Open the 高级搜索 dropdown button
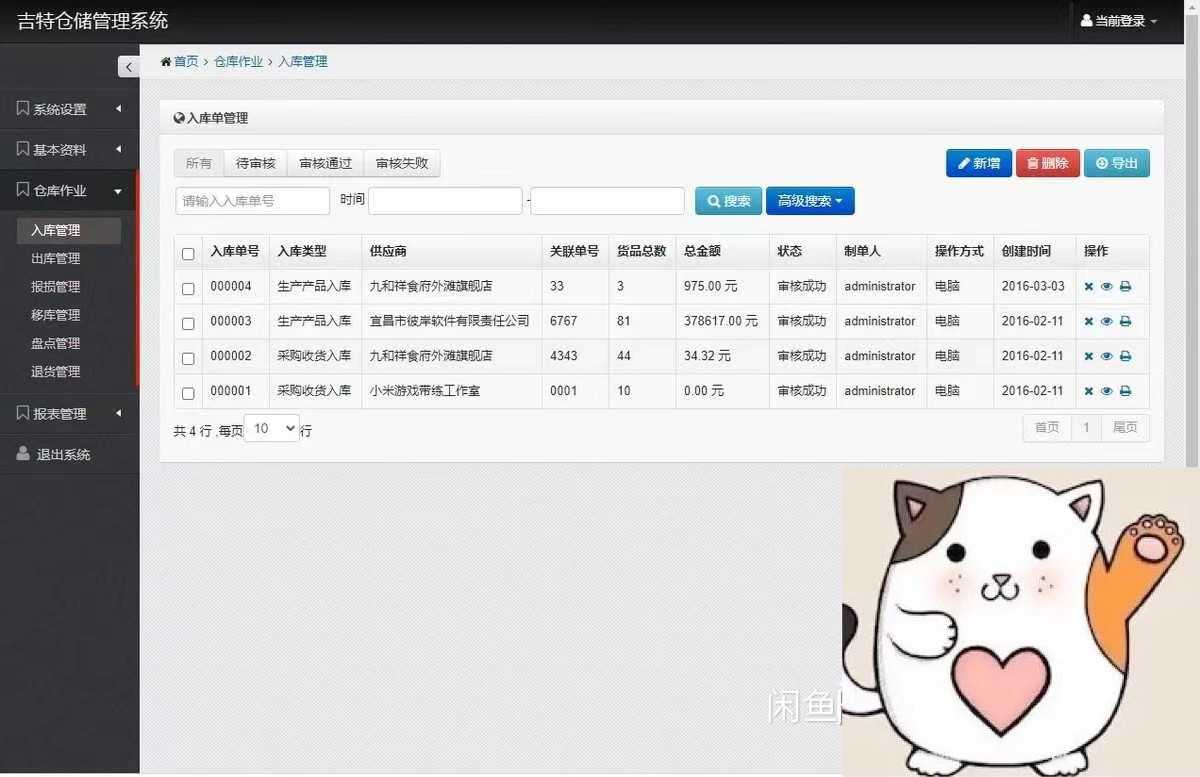Viewport: 1200px width, 777px height. pyautogui.click(x=810, y=201)
